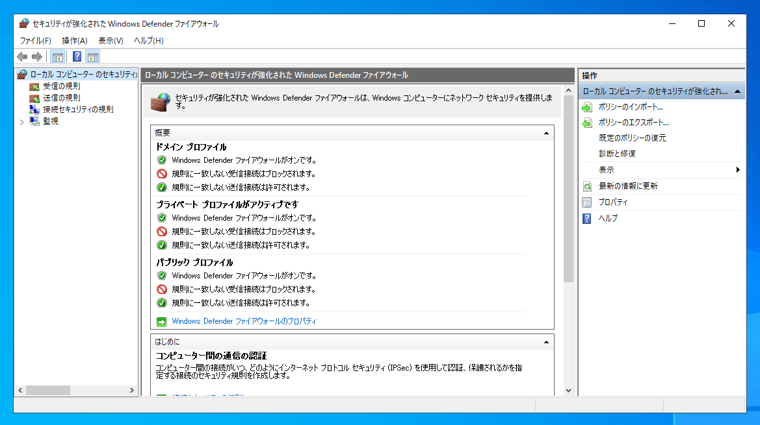Click private profile firewall-on green shield icon
Screen dimensions: 760x425
tap(162, 218)
